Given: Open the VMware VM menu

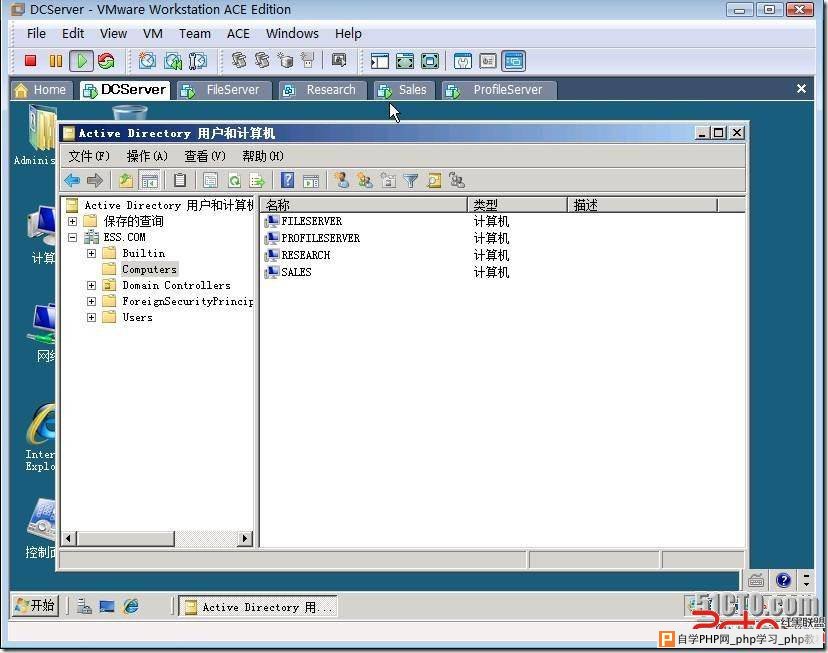Looking at the screenshot, I should click(153, 34).
